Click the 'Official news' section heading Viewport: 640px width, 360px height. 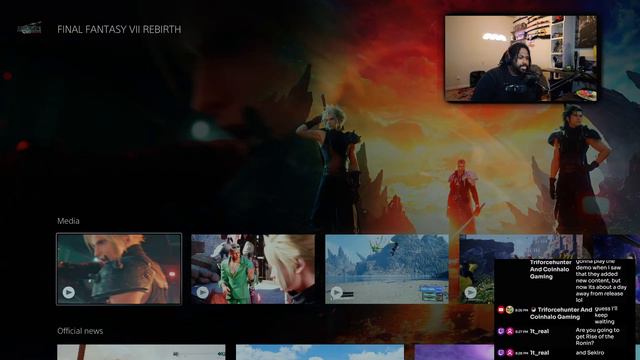pos(80,331)
